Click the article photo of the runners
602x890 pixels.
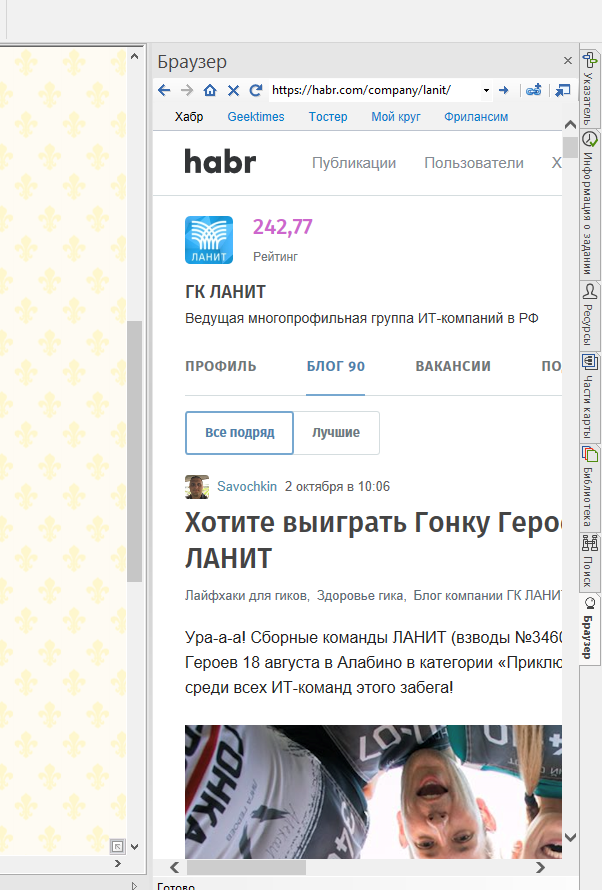tap(373, 791)
